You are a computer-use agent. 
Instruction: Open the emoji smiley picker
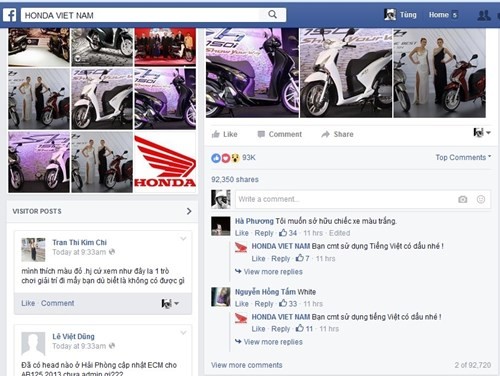(481, 199)
